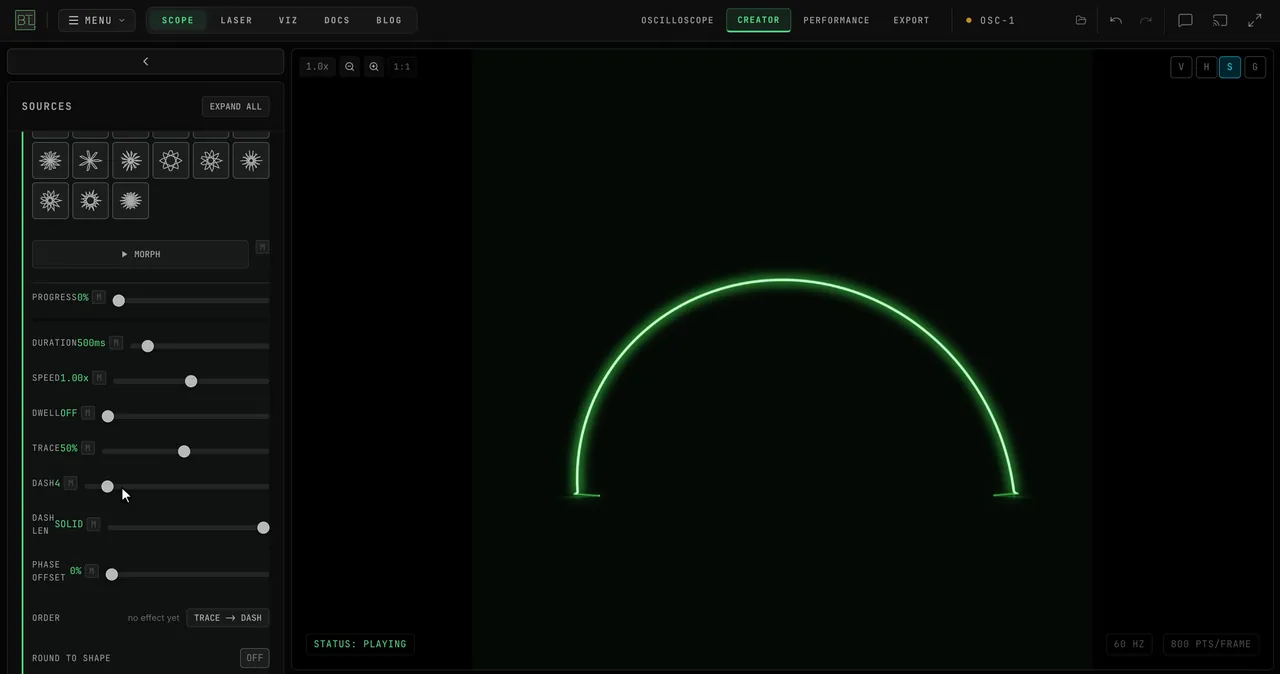The height and width of the screenshot is (674, 1280).
Task: Toggle the M button next to DASH LEN
Action: click(93, 524)
